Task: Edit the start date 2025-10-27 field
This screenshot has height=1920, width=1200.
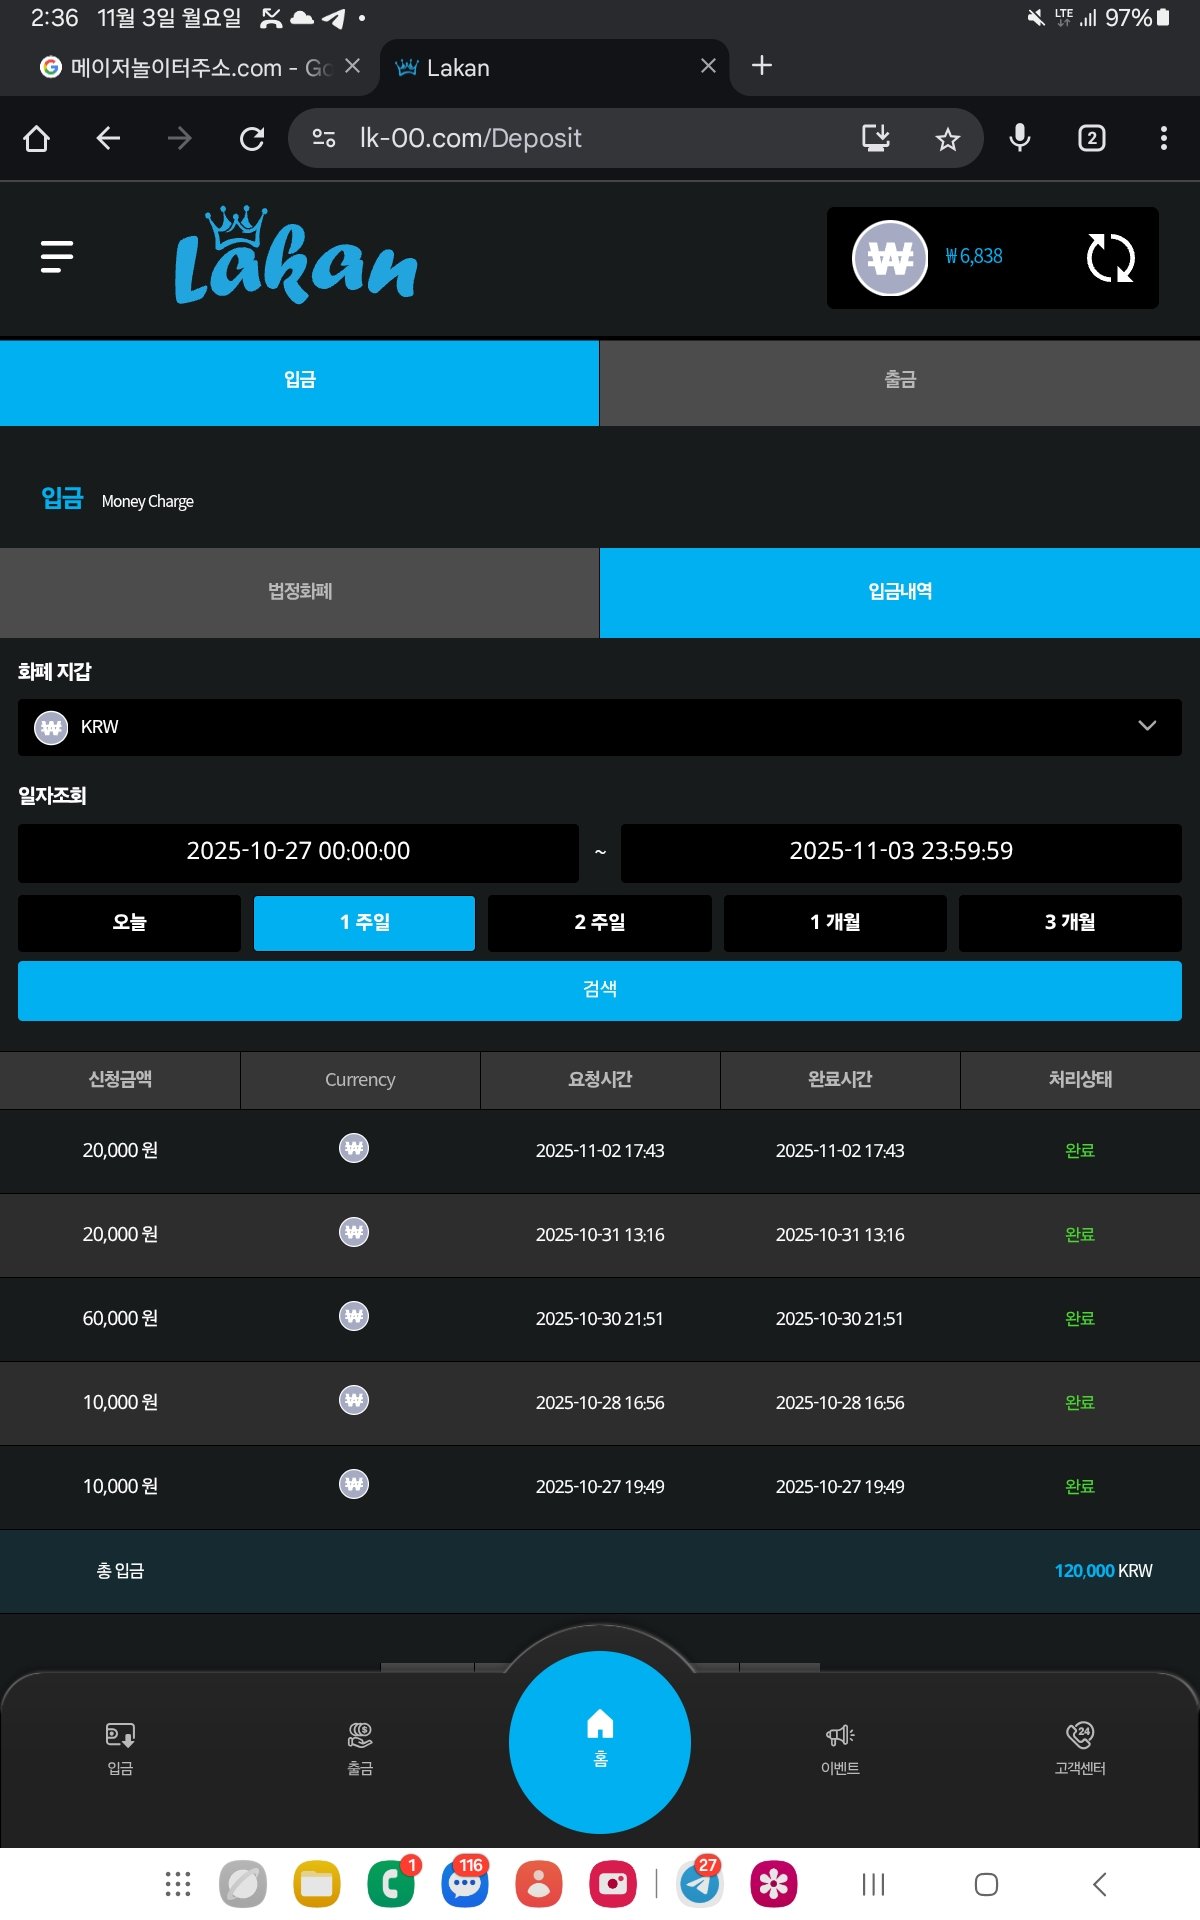Action: tap(298, 852)
